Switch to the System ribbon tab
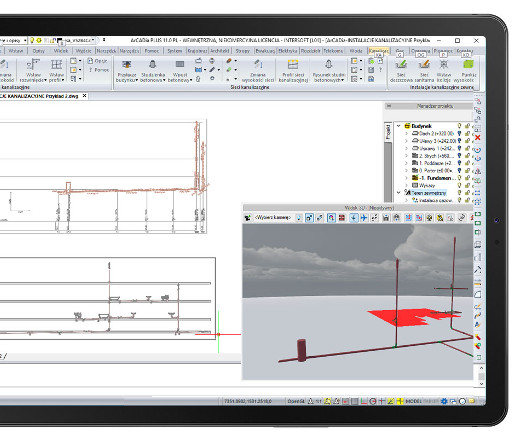The width and height of the screenshot is (520, 441). (x=174, y=51)
